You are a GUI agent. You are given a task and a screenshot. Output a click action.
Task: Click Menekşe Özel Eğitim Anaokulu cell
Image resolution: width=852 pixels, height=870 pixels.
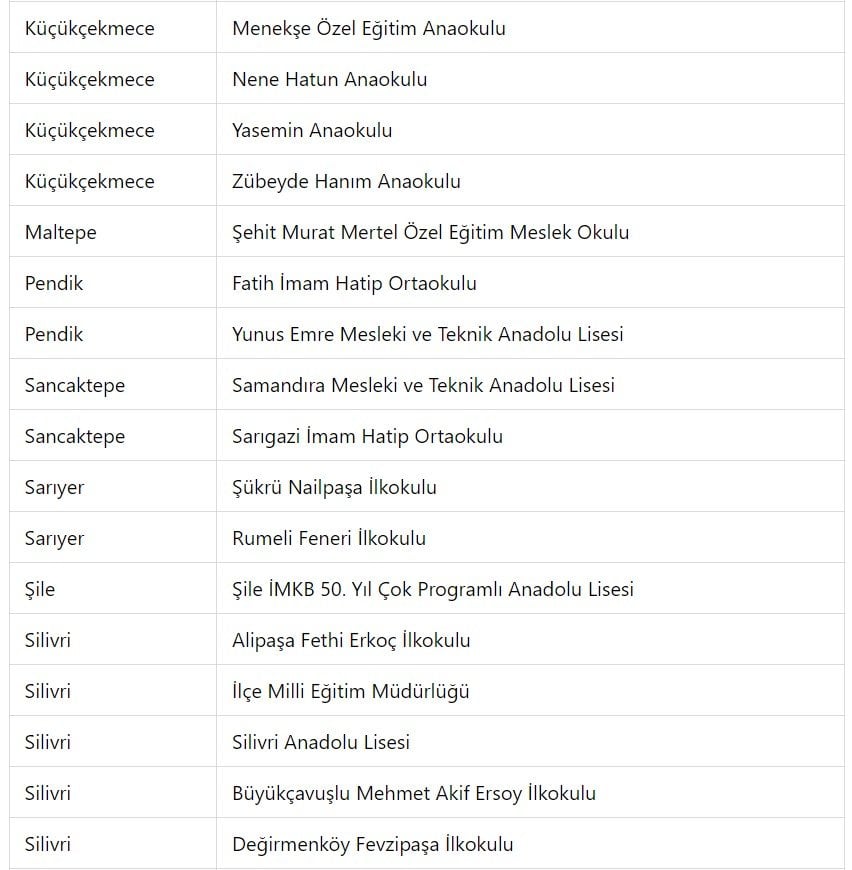[368, 29]
